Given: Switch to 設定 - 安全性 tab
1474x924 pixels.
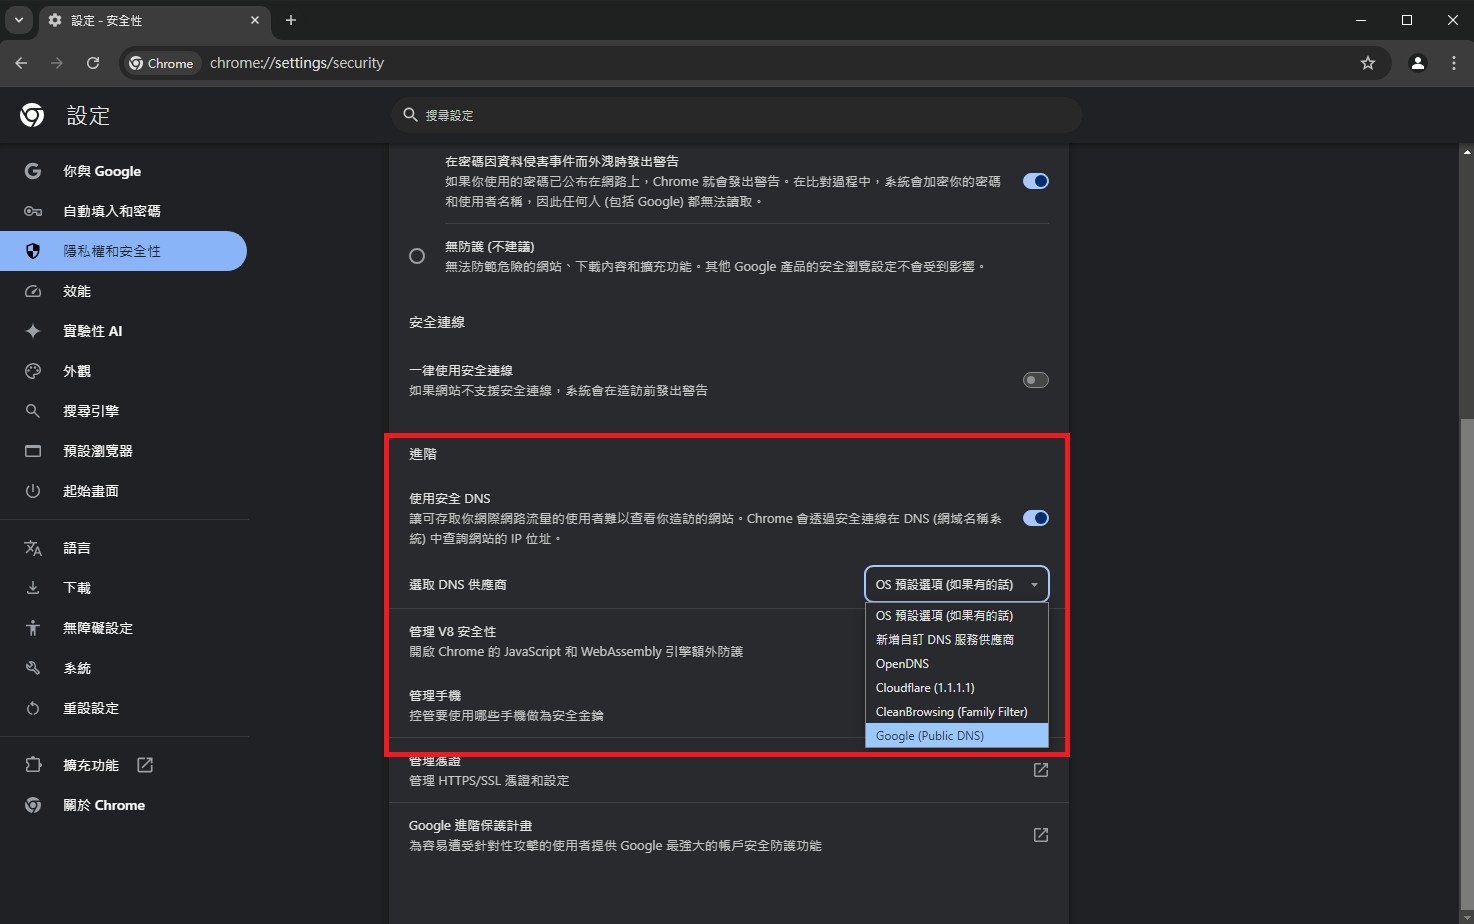Looking at the screenshot, I should (154, 20).
